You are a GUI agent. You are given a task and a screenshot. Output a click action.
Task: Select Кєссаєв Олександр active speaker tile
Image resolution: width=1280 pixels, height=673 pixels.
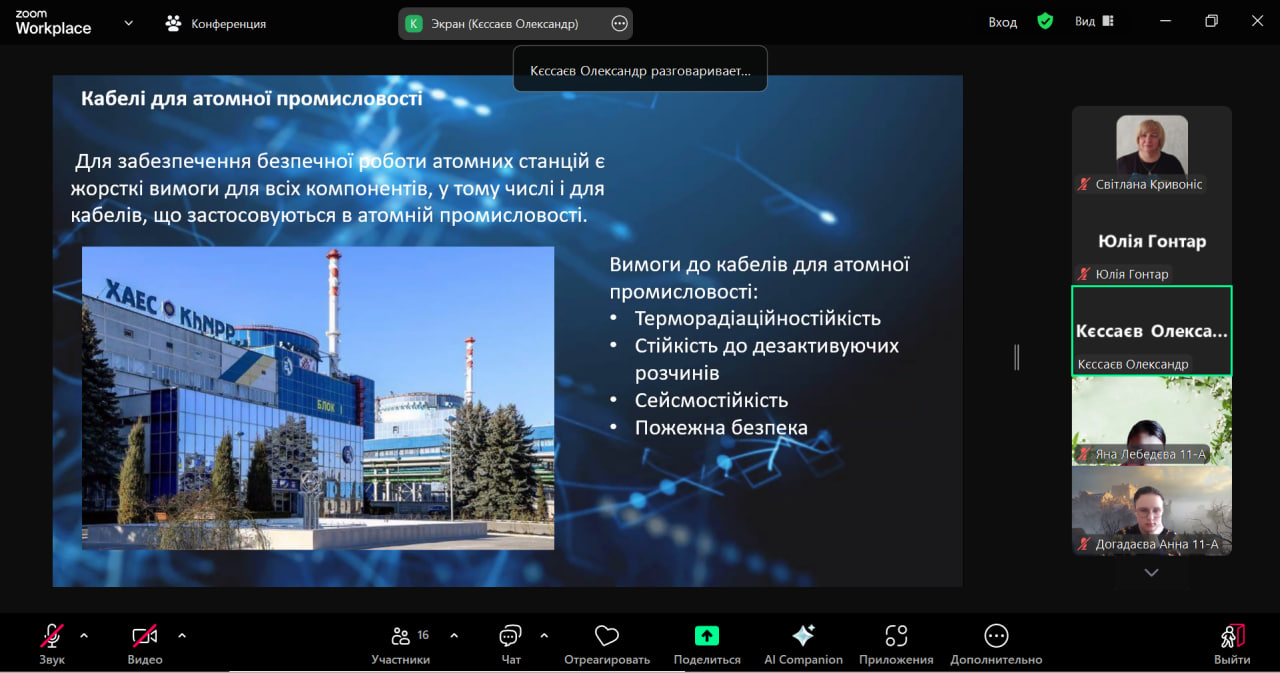pos(1152,331)
